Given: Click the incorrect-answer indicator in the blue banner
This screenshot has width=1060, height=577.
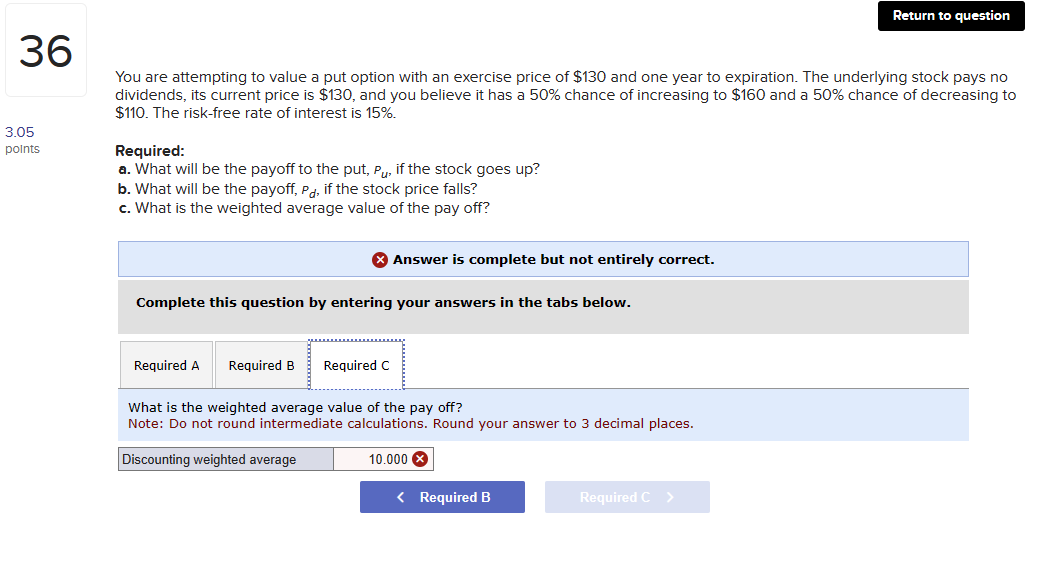Looking at the screenshot, I should coord(379,259).
